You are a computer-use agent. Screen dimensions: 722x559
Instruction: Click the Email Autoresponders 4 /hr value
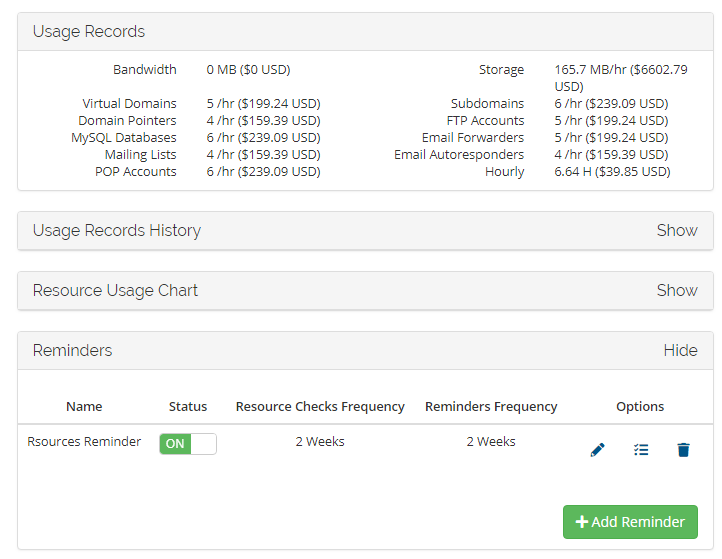click(611, 155)
